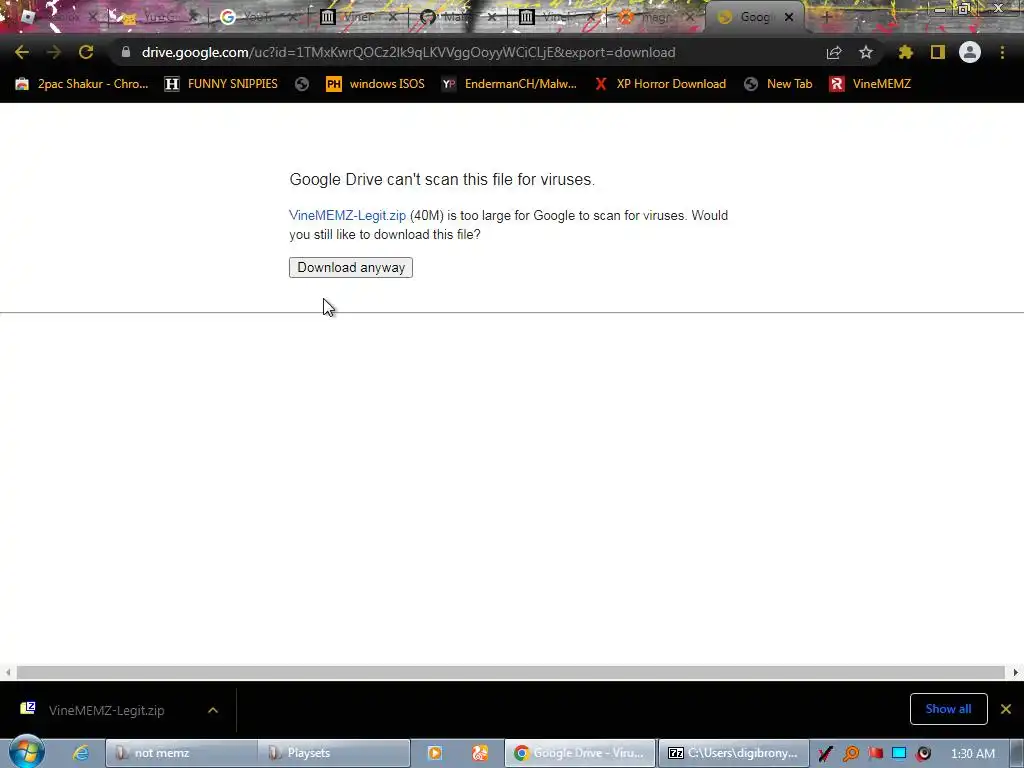Screen dimensions: 1024x768
Task: Open the 2pac Shakur bookmark
Action: coord(82,84)
